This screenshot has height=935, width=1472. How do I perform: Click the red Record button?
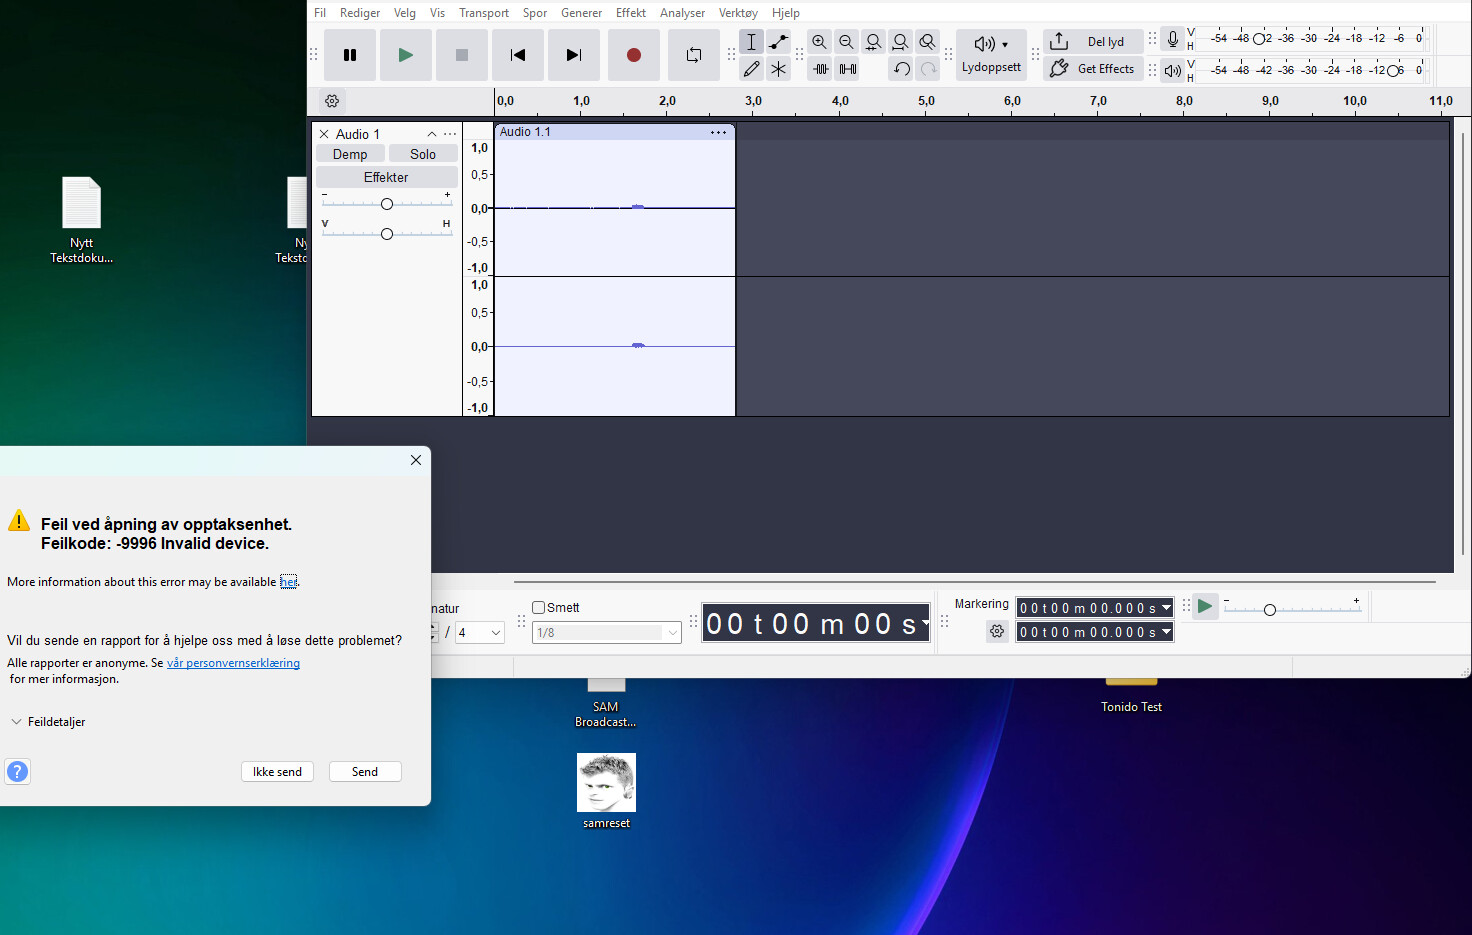point(633,55)
